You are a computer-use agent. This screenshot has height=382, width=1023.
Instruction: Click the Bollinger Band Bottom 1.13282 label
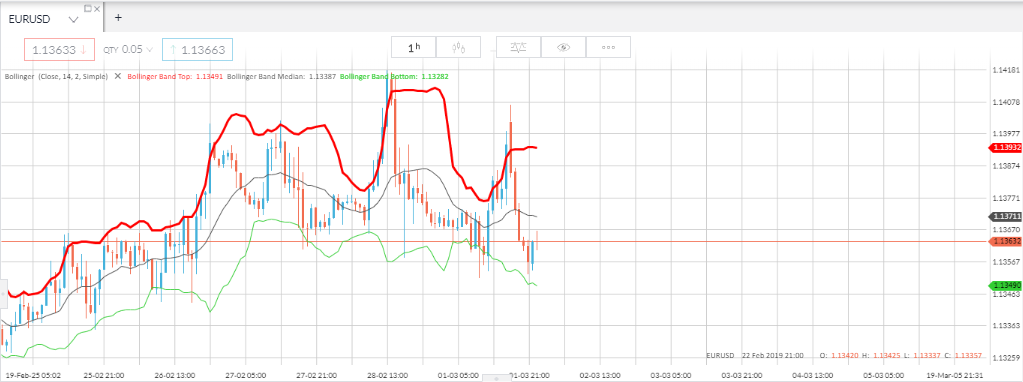tap(394, 76)
